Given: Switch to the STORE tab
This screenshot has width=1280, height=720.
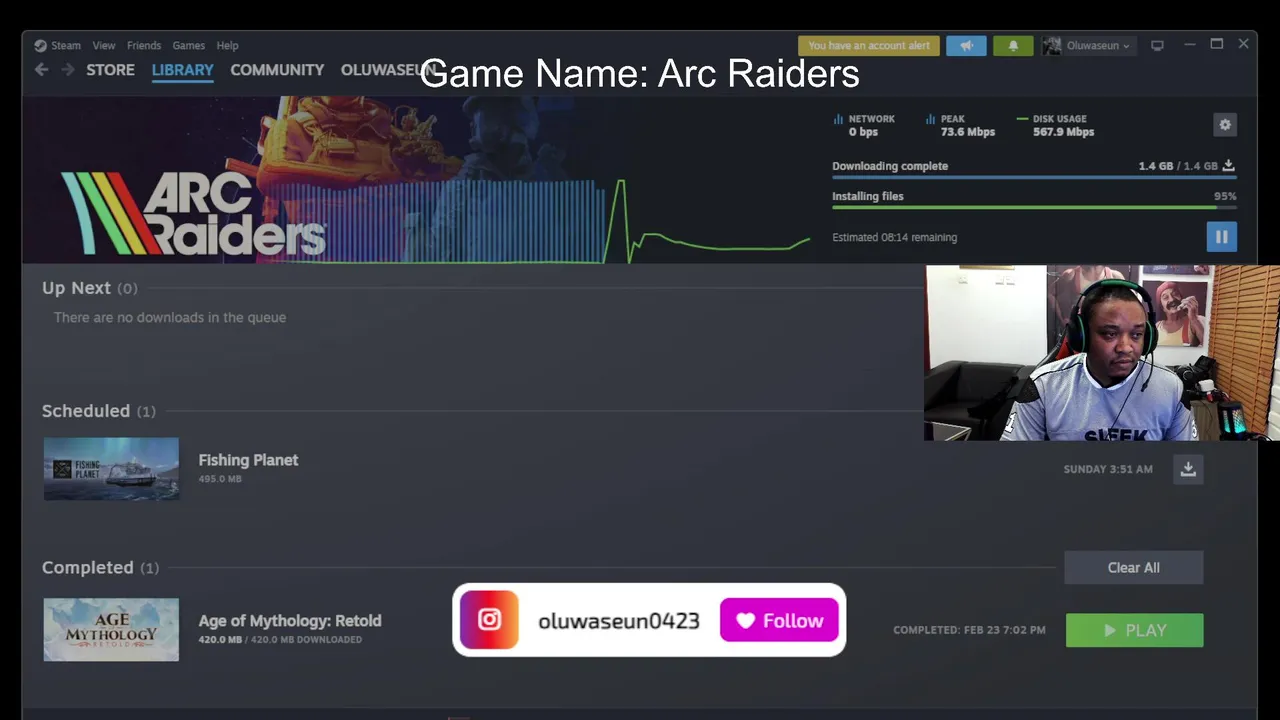Looking at the screenshot, I should 110,70.
